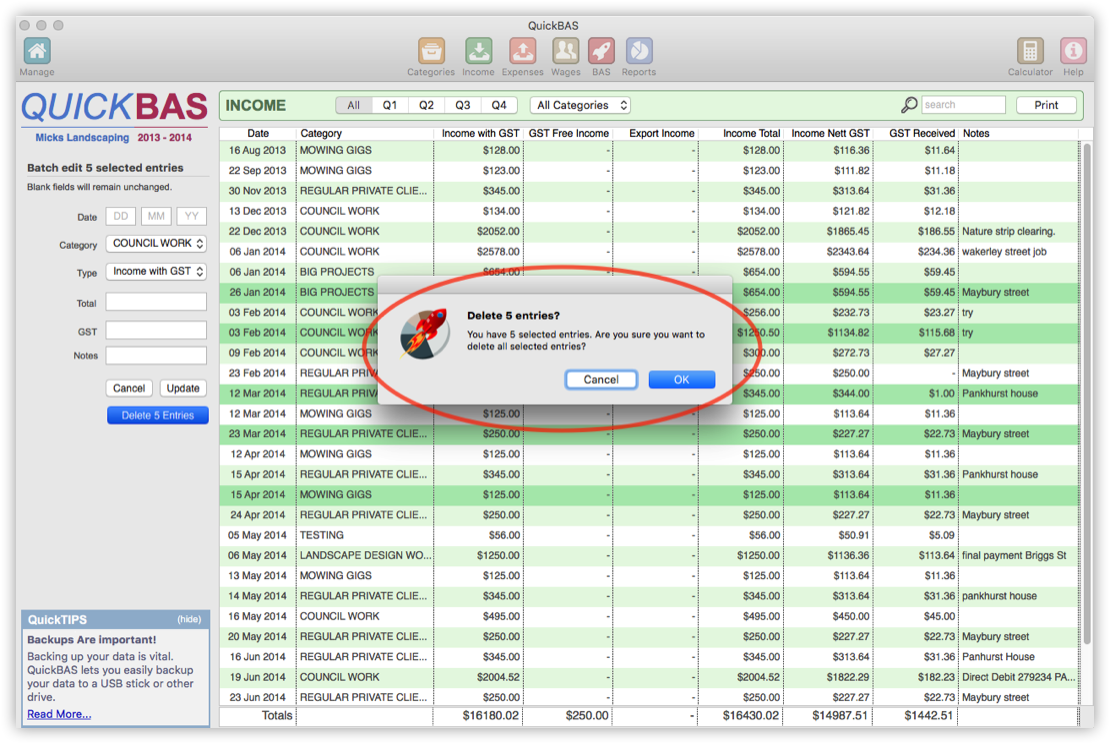Open the Income with GST type dropdown
Image resolution: width=1110 pixels, height=744 pixels.
coord(156,271)
